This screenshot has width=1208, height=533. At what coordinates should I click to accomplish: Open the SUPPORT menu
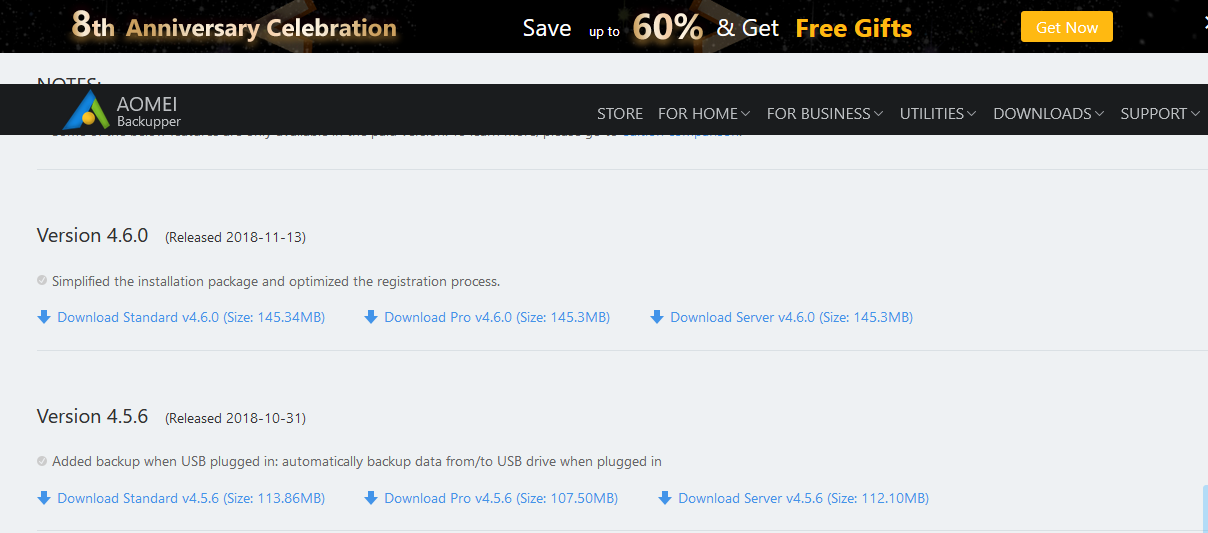coord(1160,113)
